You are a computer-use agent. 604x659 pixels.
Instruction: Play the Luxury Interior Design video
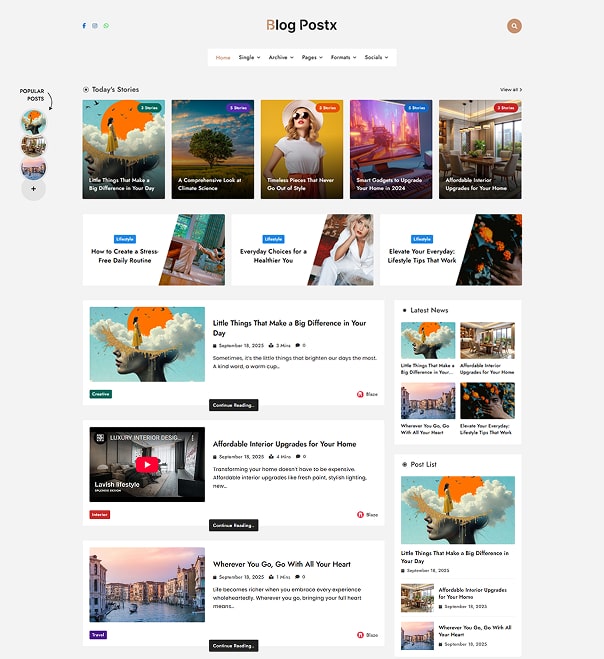coord(147,464)
